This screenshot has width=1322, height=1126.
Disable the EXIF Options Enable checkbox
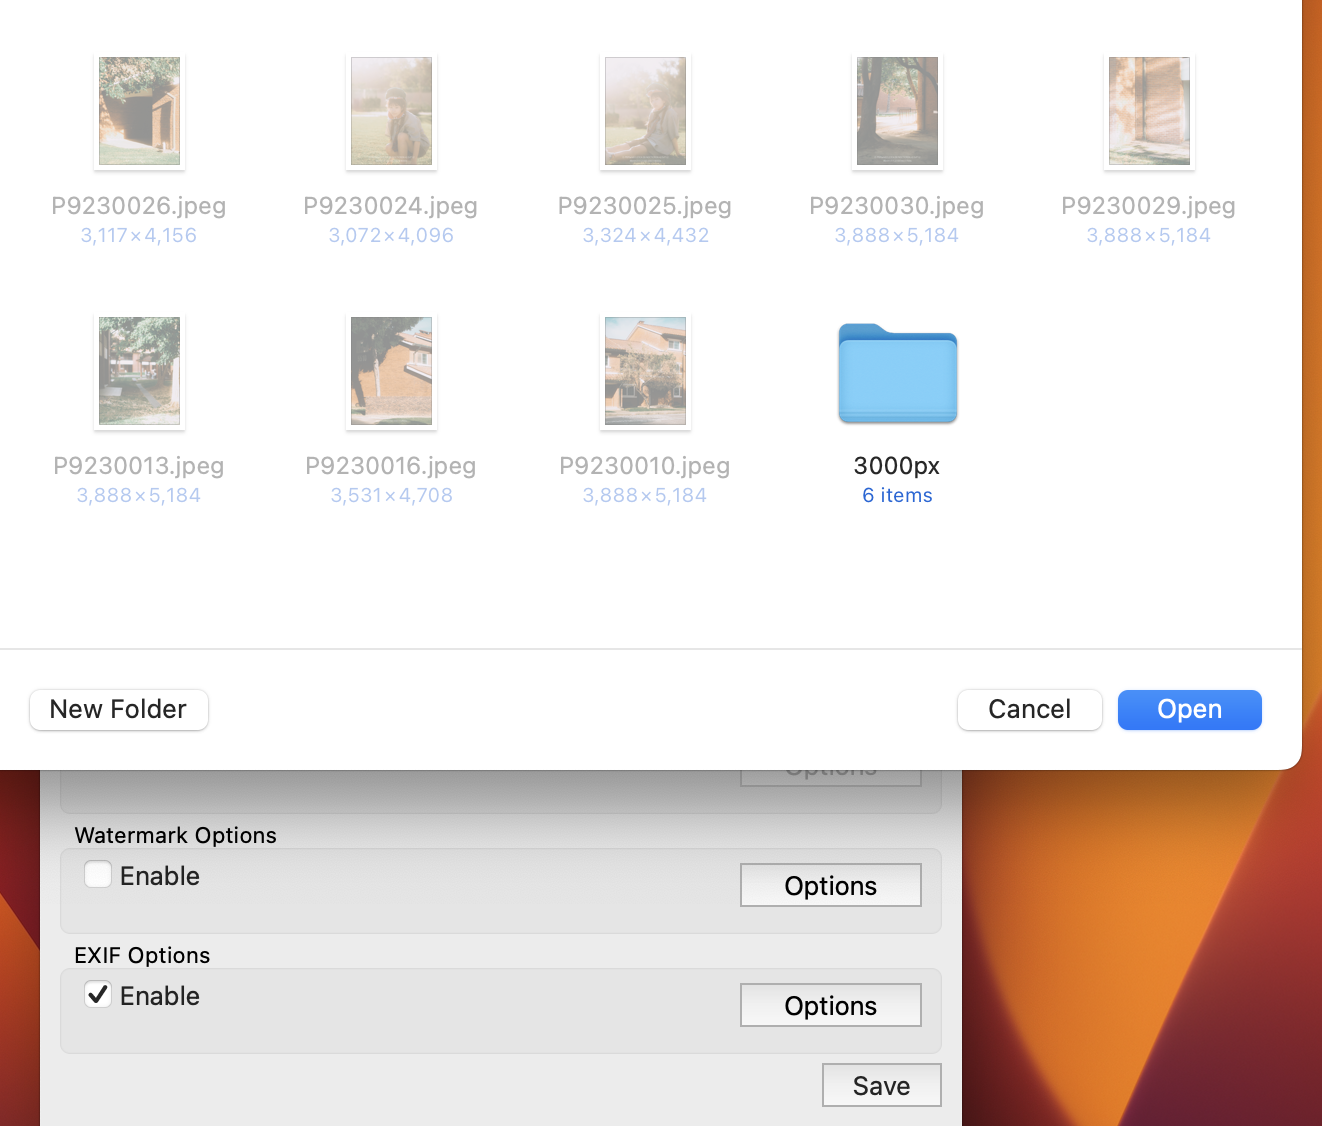98,995
